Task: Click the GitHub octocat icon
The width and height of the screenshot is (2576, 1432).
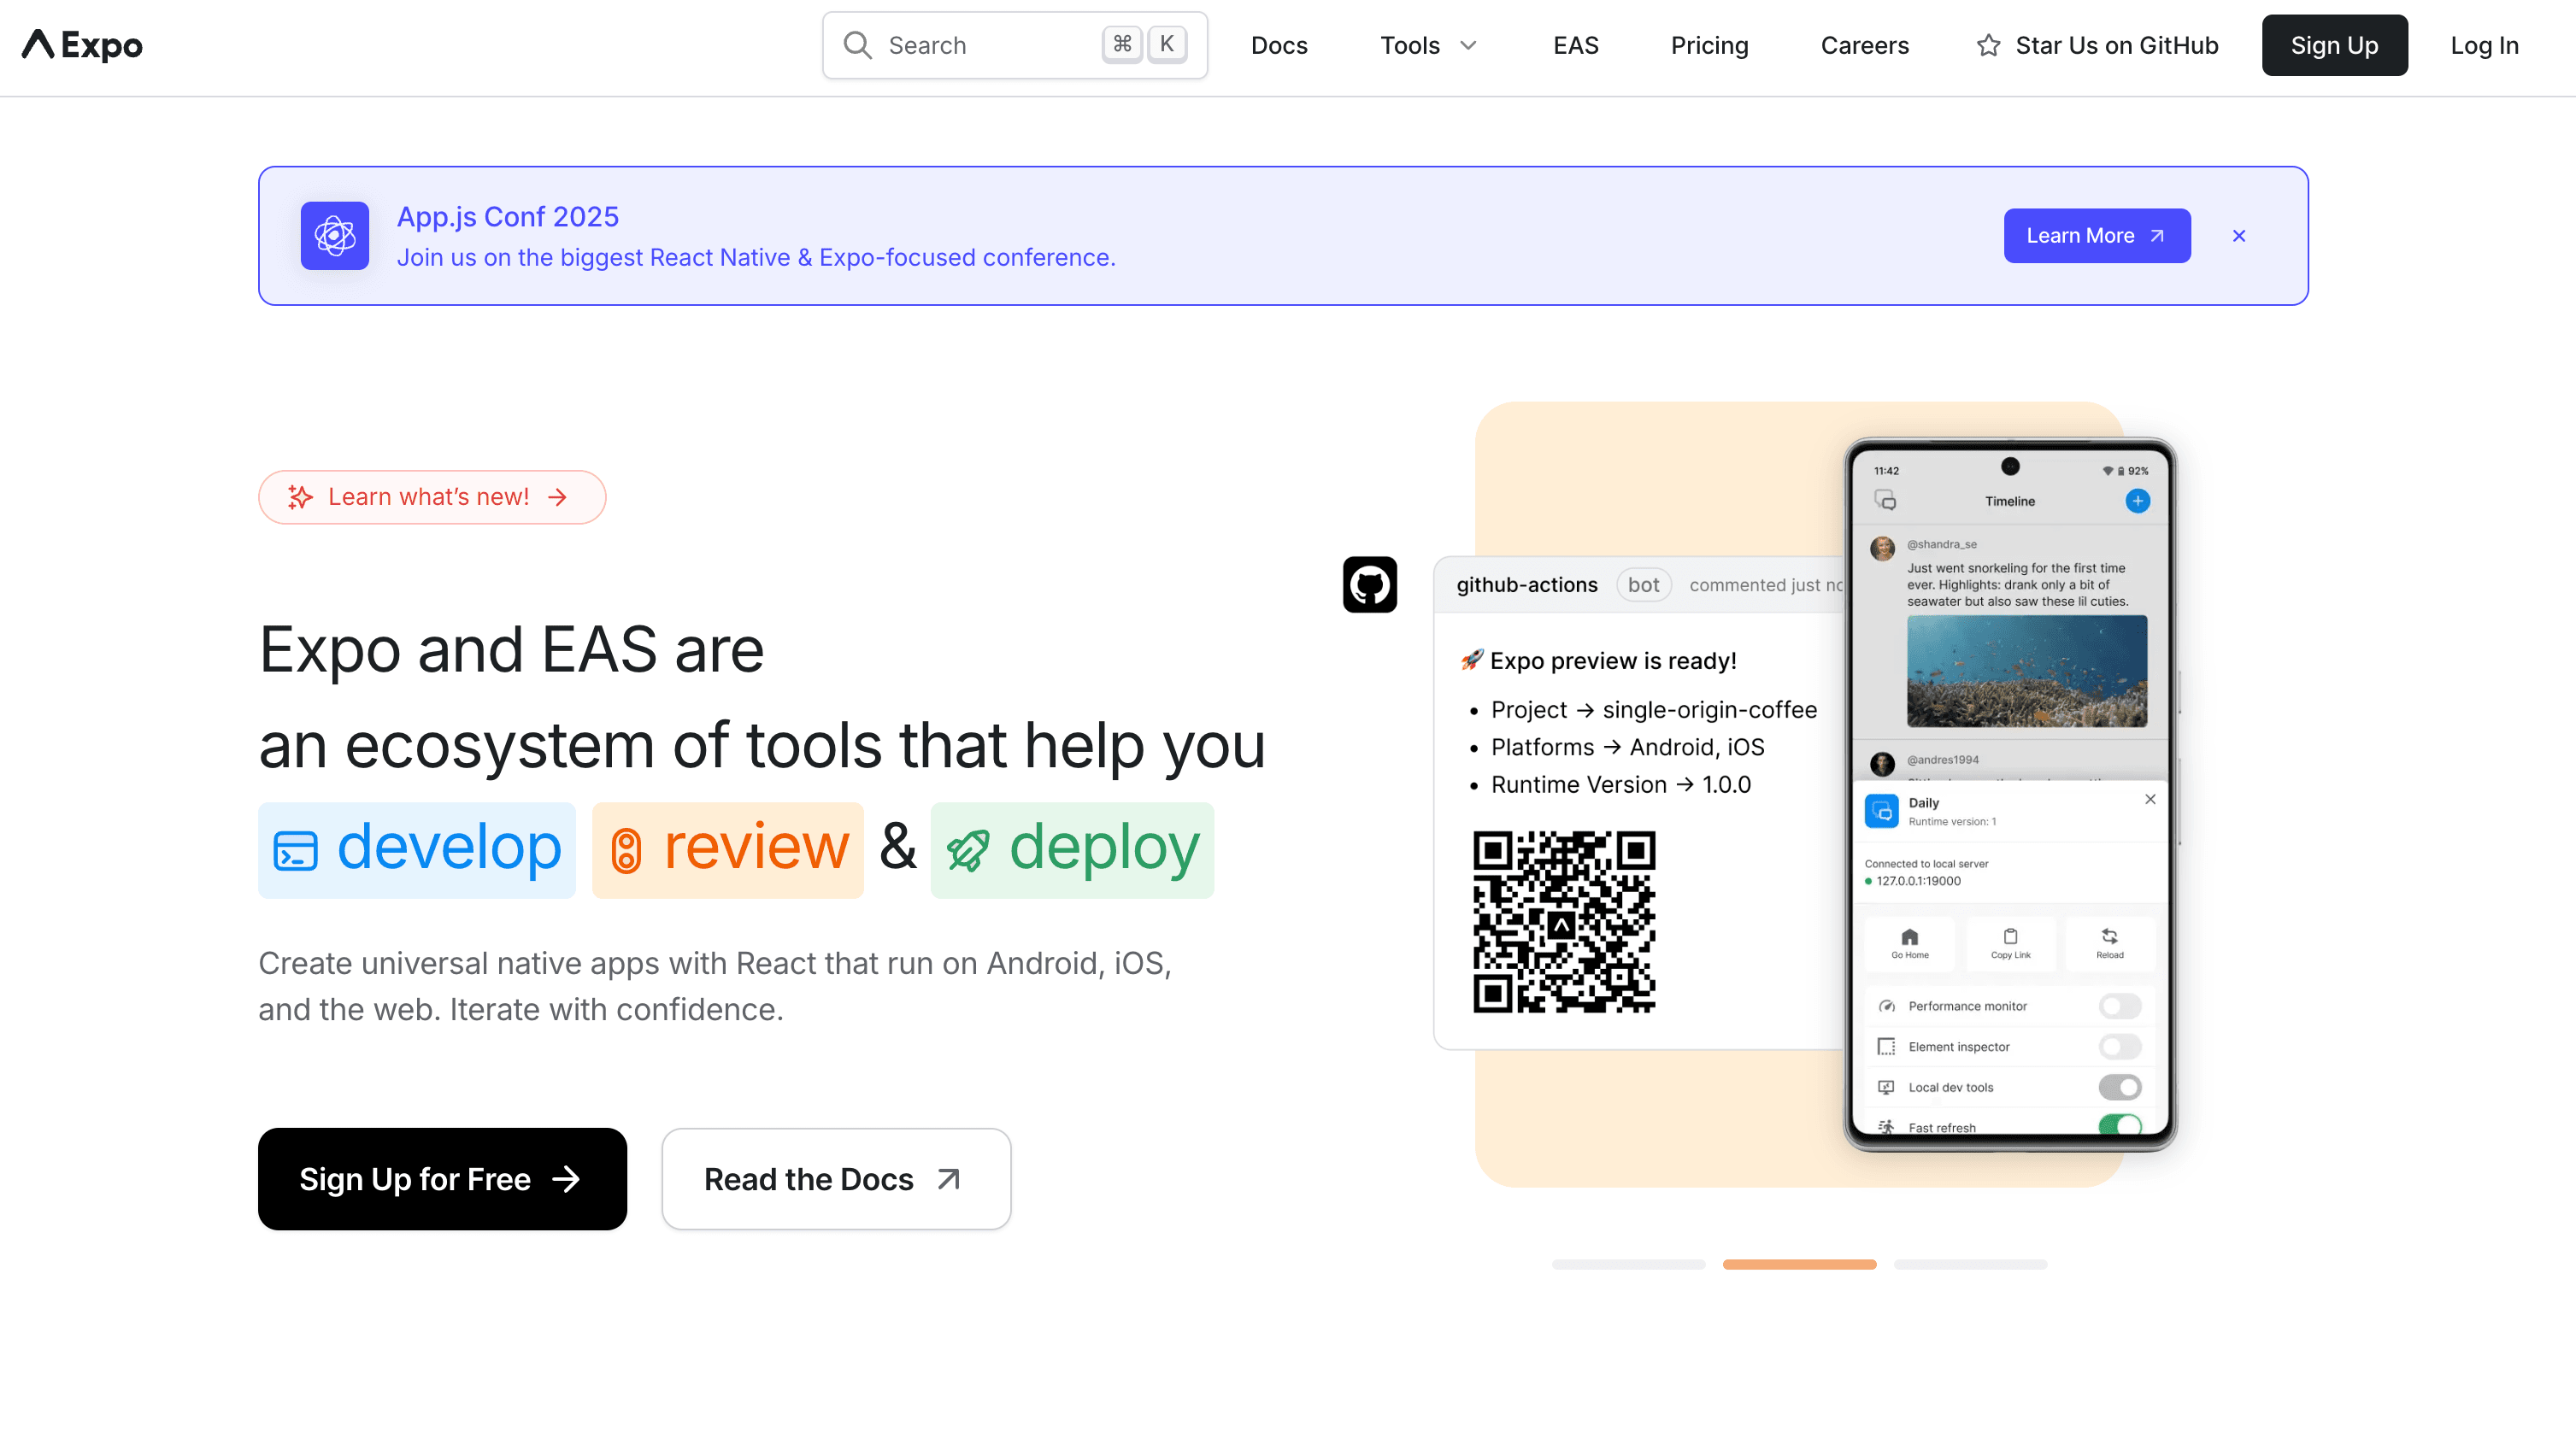Action: 1369,585
